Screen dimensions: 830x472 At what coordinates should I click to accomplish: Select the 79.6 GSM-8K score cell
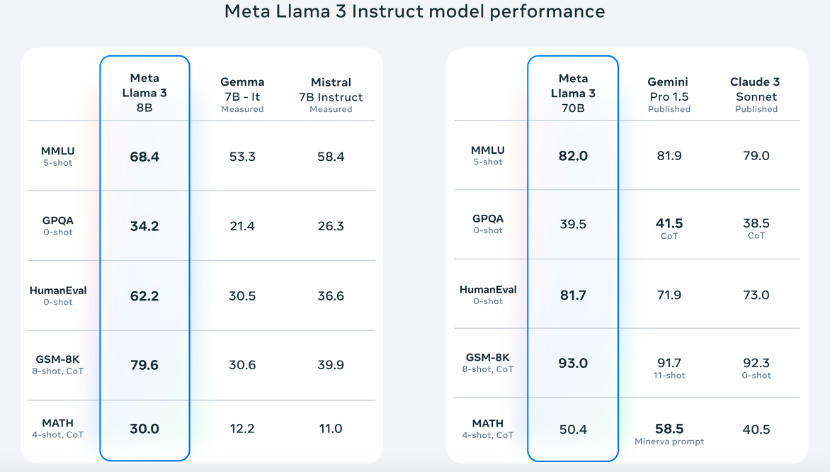(x=145, y=365)
